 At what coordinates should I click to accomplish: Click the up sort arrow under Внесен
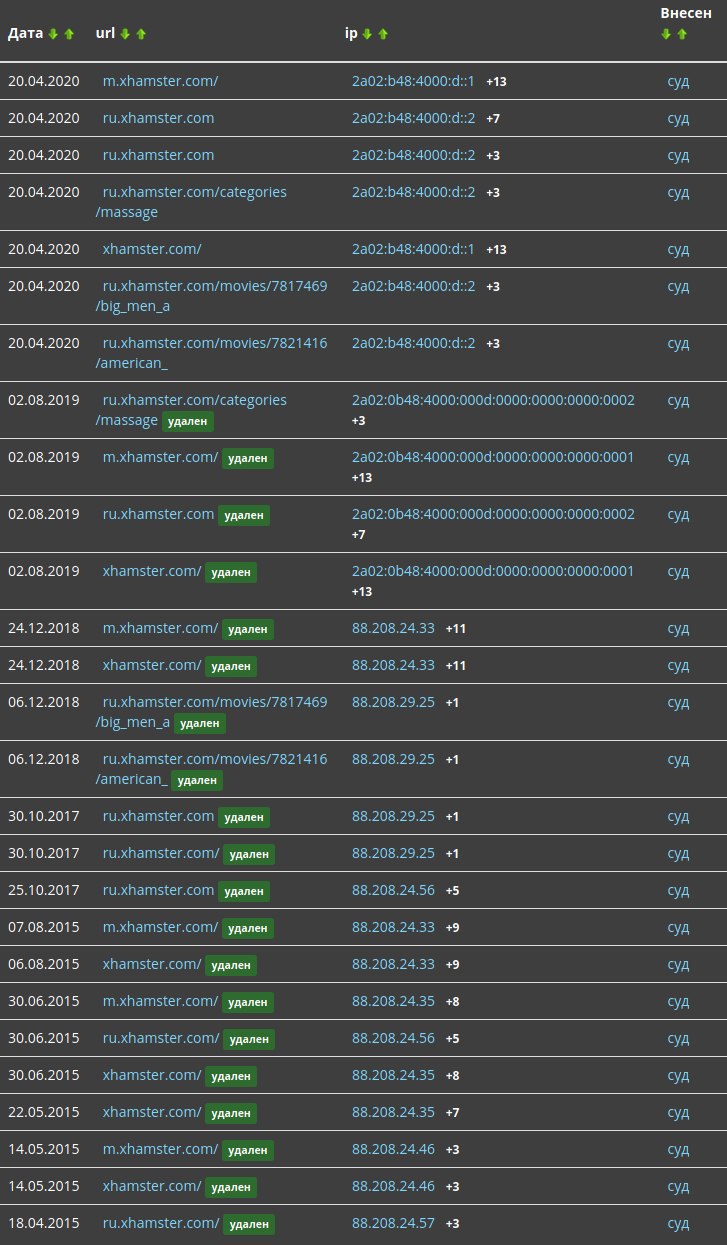[682, 34]
